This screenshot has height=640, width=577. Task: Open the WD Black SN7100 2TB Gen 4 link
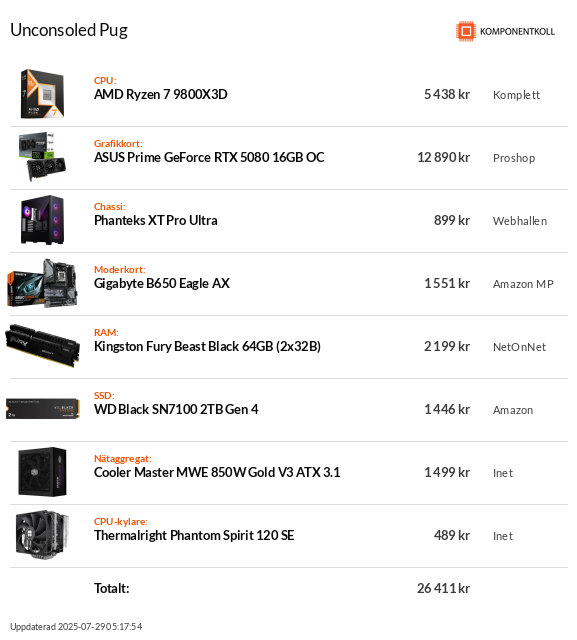[x=176, y=409]
